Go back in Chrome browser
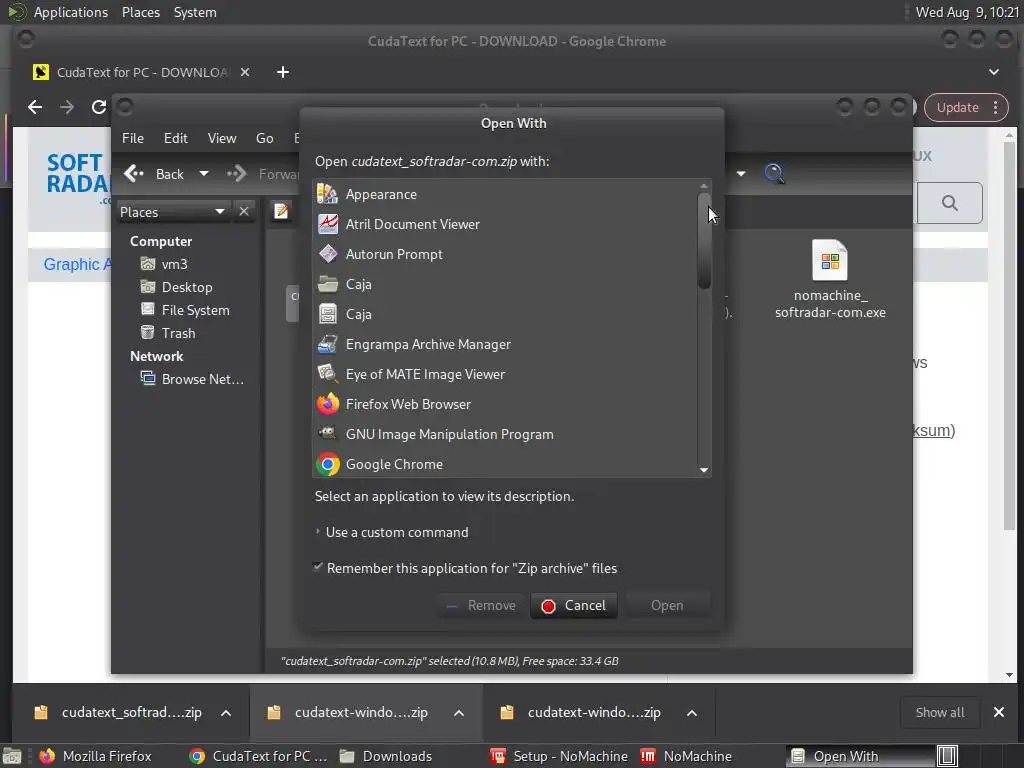 point(35,107)
